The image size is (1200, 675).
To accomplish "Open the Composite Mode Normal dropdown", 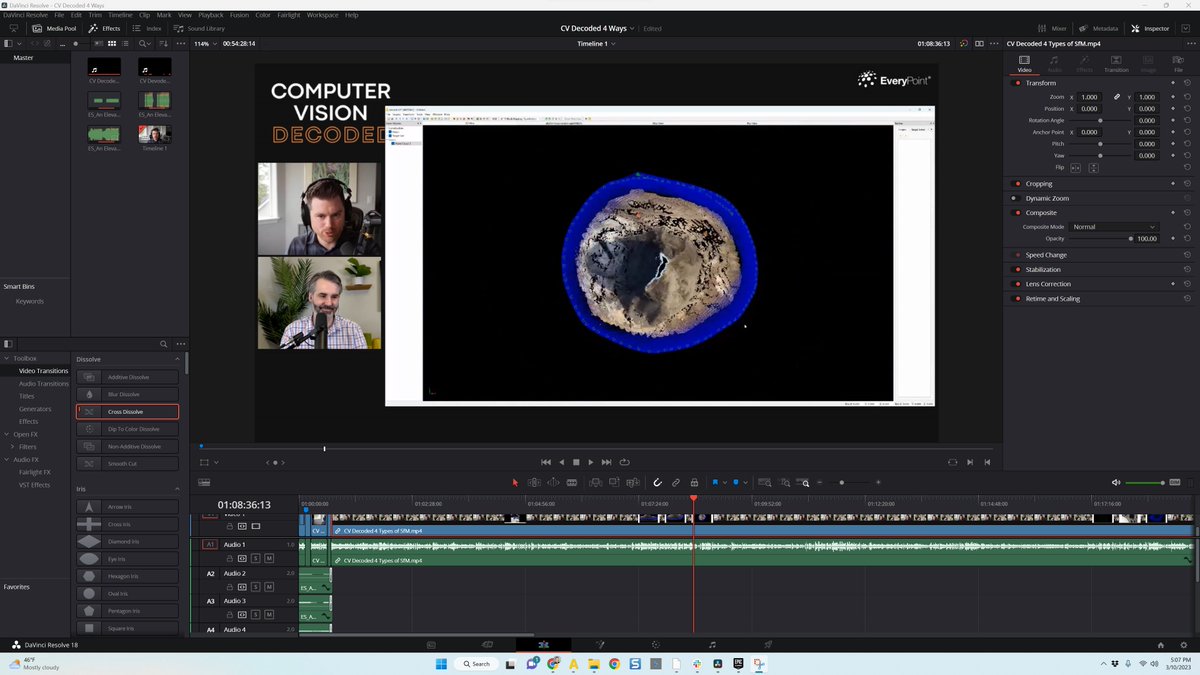I will [1113, 227].
